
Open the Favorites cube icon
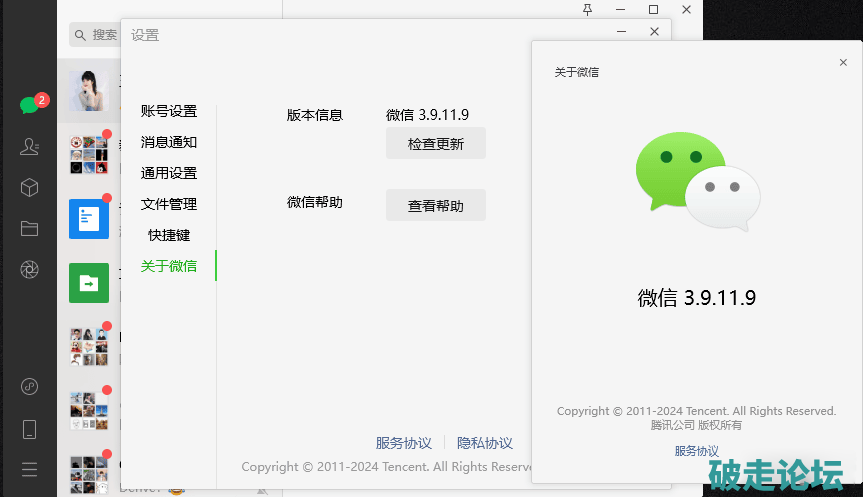pos(29,187)
